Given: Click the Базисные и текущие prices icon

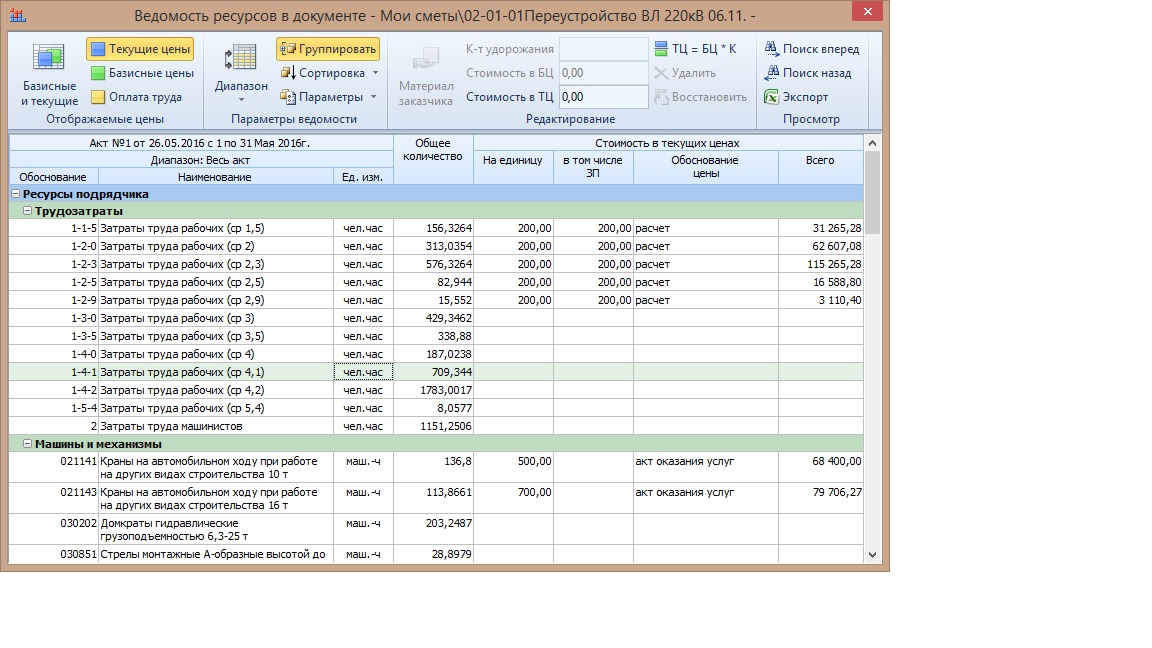Looking at the screenshot, I should tap(49, 59).
